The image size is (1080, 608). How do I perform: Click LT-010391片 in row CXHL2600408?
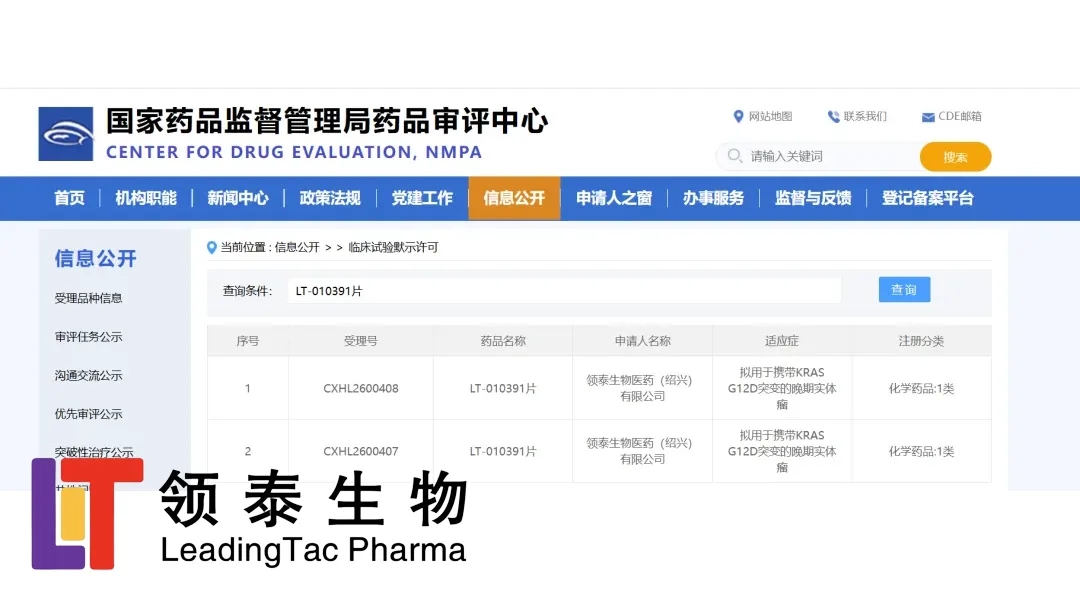503,388
